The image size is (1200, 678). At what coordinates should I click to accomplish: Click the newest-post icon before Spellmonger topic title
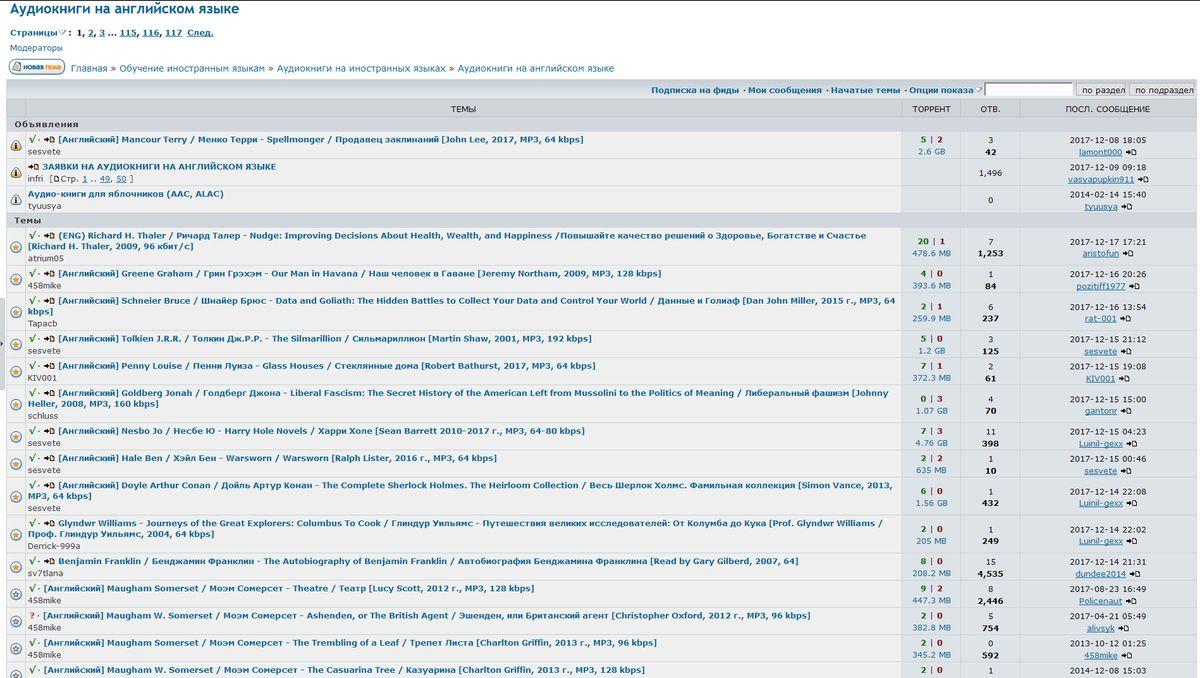click(49, 140)
